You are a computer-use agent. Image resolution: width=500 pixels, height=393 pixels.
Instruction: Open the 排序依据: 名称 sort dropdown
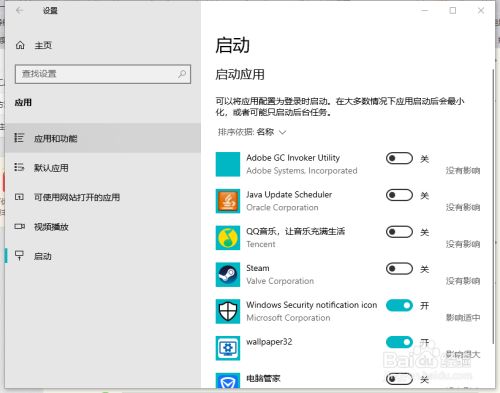252,132
